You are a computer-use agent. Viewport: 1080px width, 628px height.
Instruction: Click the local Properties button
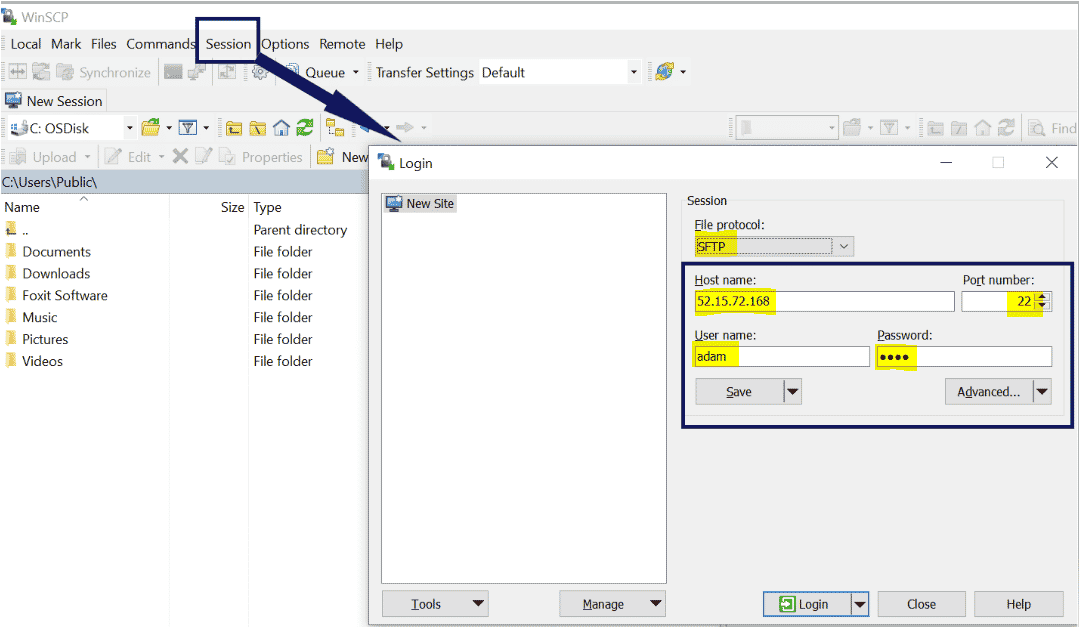click(x=260, y=157)
